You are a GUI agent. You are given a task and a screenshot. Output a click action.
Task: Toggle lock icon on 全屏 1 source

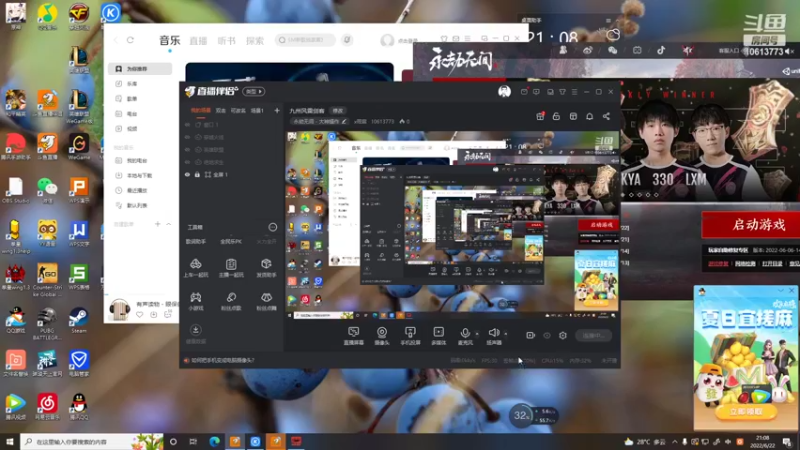point(197,174)
